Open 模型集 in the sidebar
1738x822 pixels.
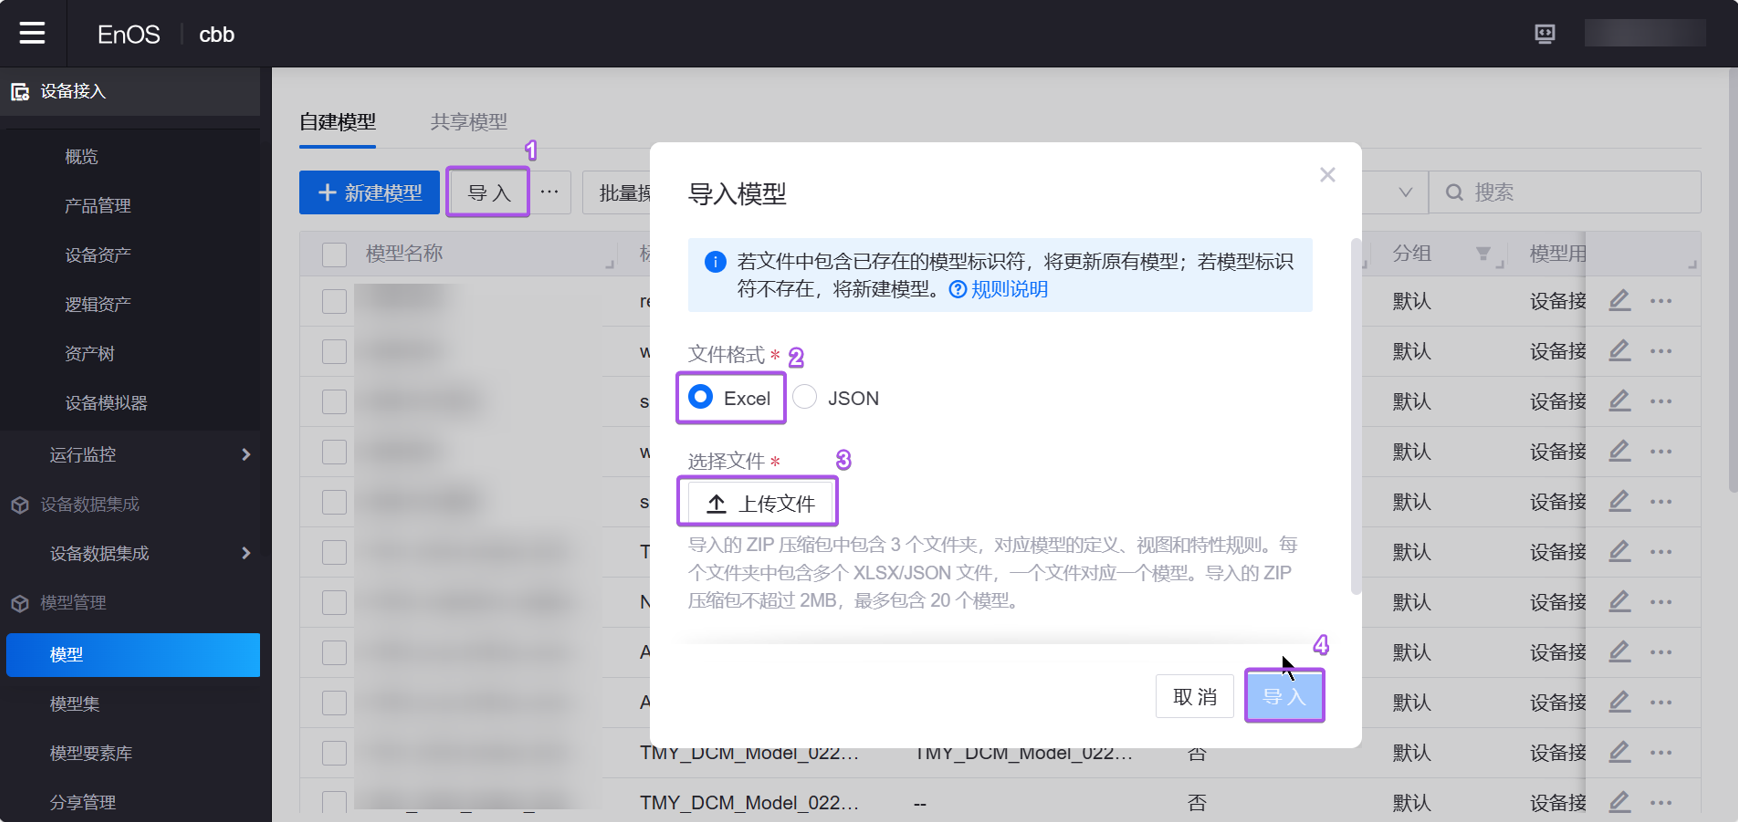[75, 704]
